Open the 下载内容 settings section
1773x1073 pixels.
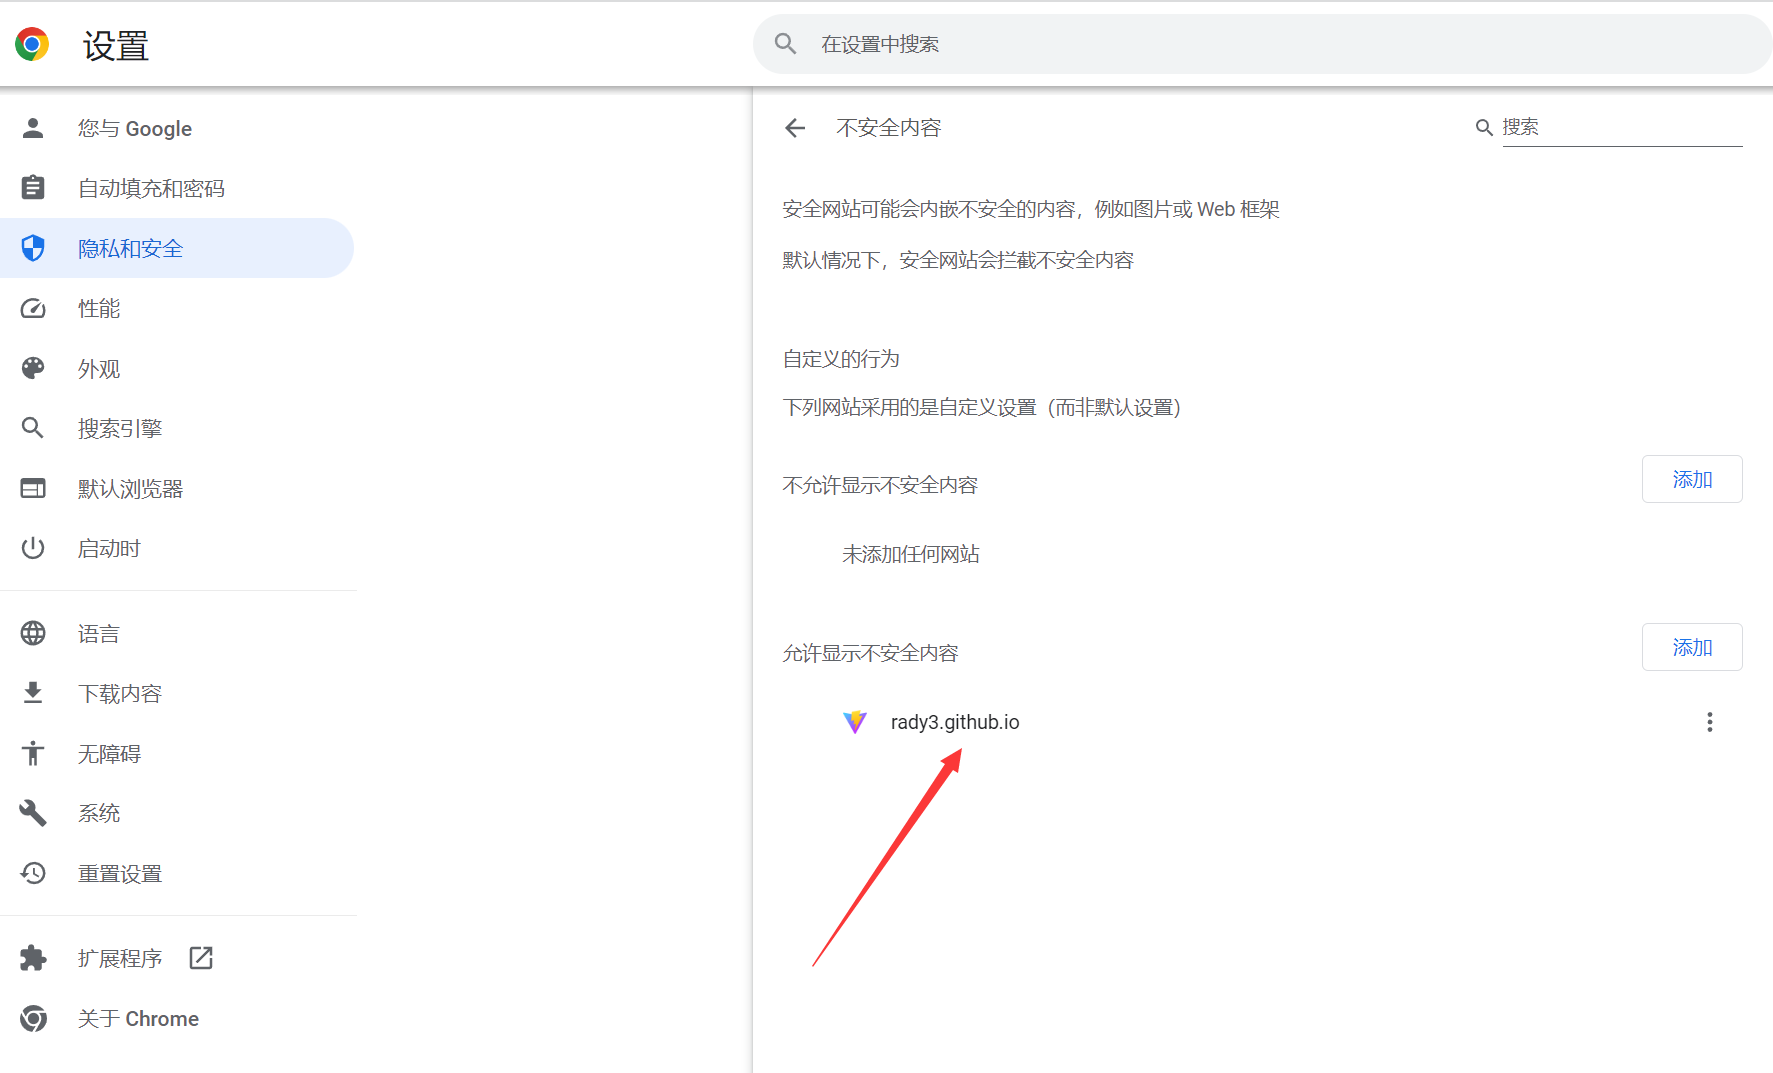click(177, 693)
